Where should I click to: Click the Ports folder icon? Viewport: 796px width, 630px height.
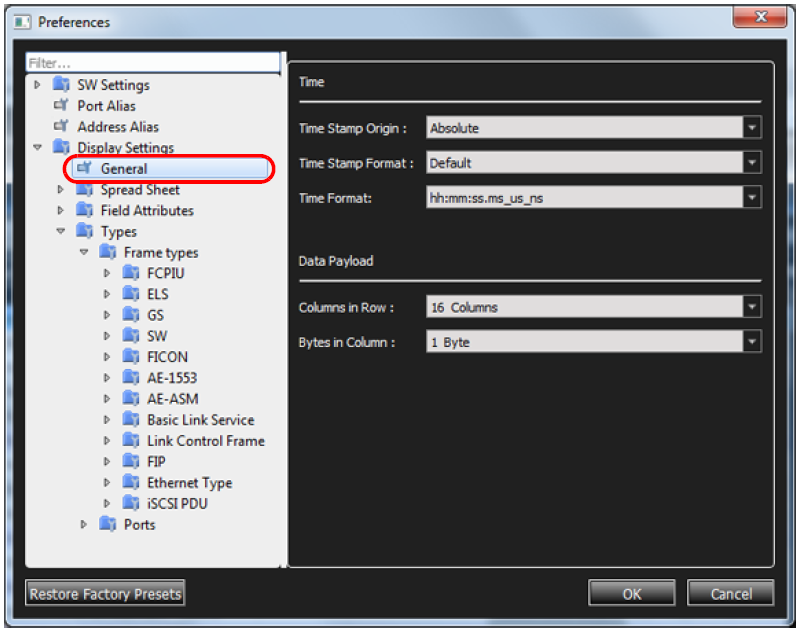(108, 524)
